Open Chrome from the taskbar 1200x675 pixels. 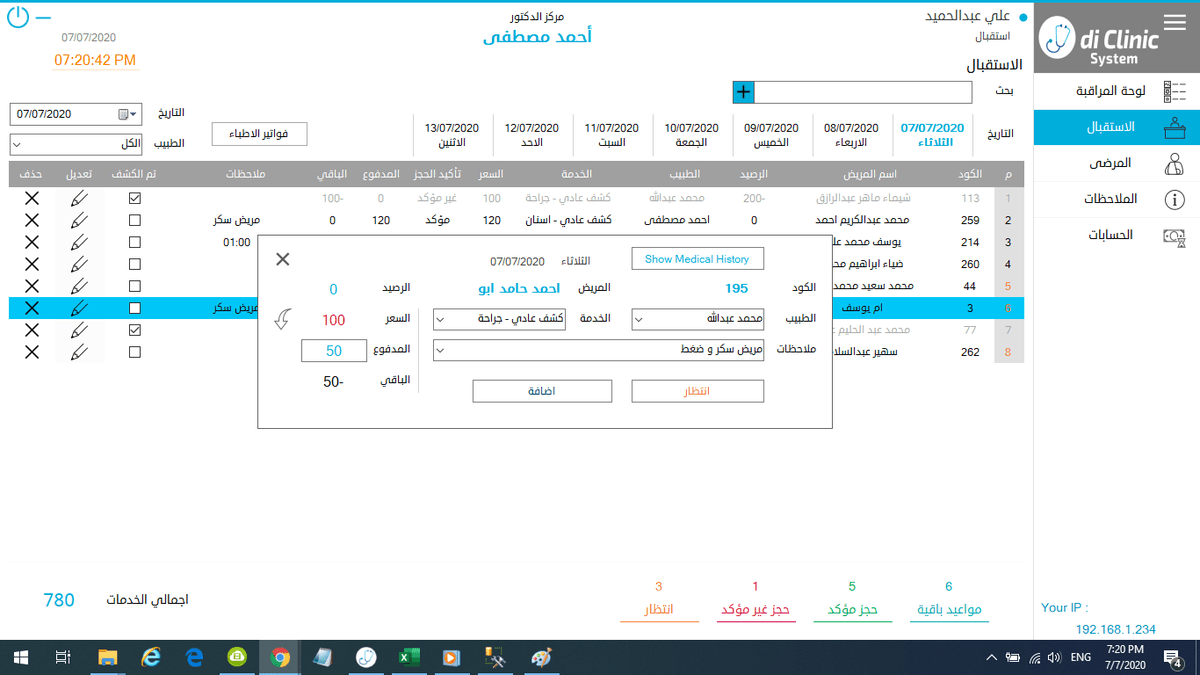pos(281,657)
